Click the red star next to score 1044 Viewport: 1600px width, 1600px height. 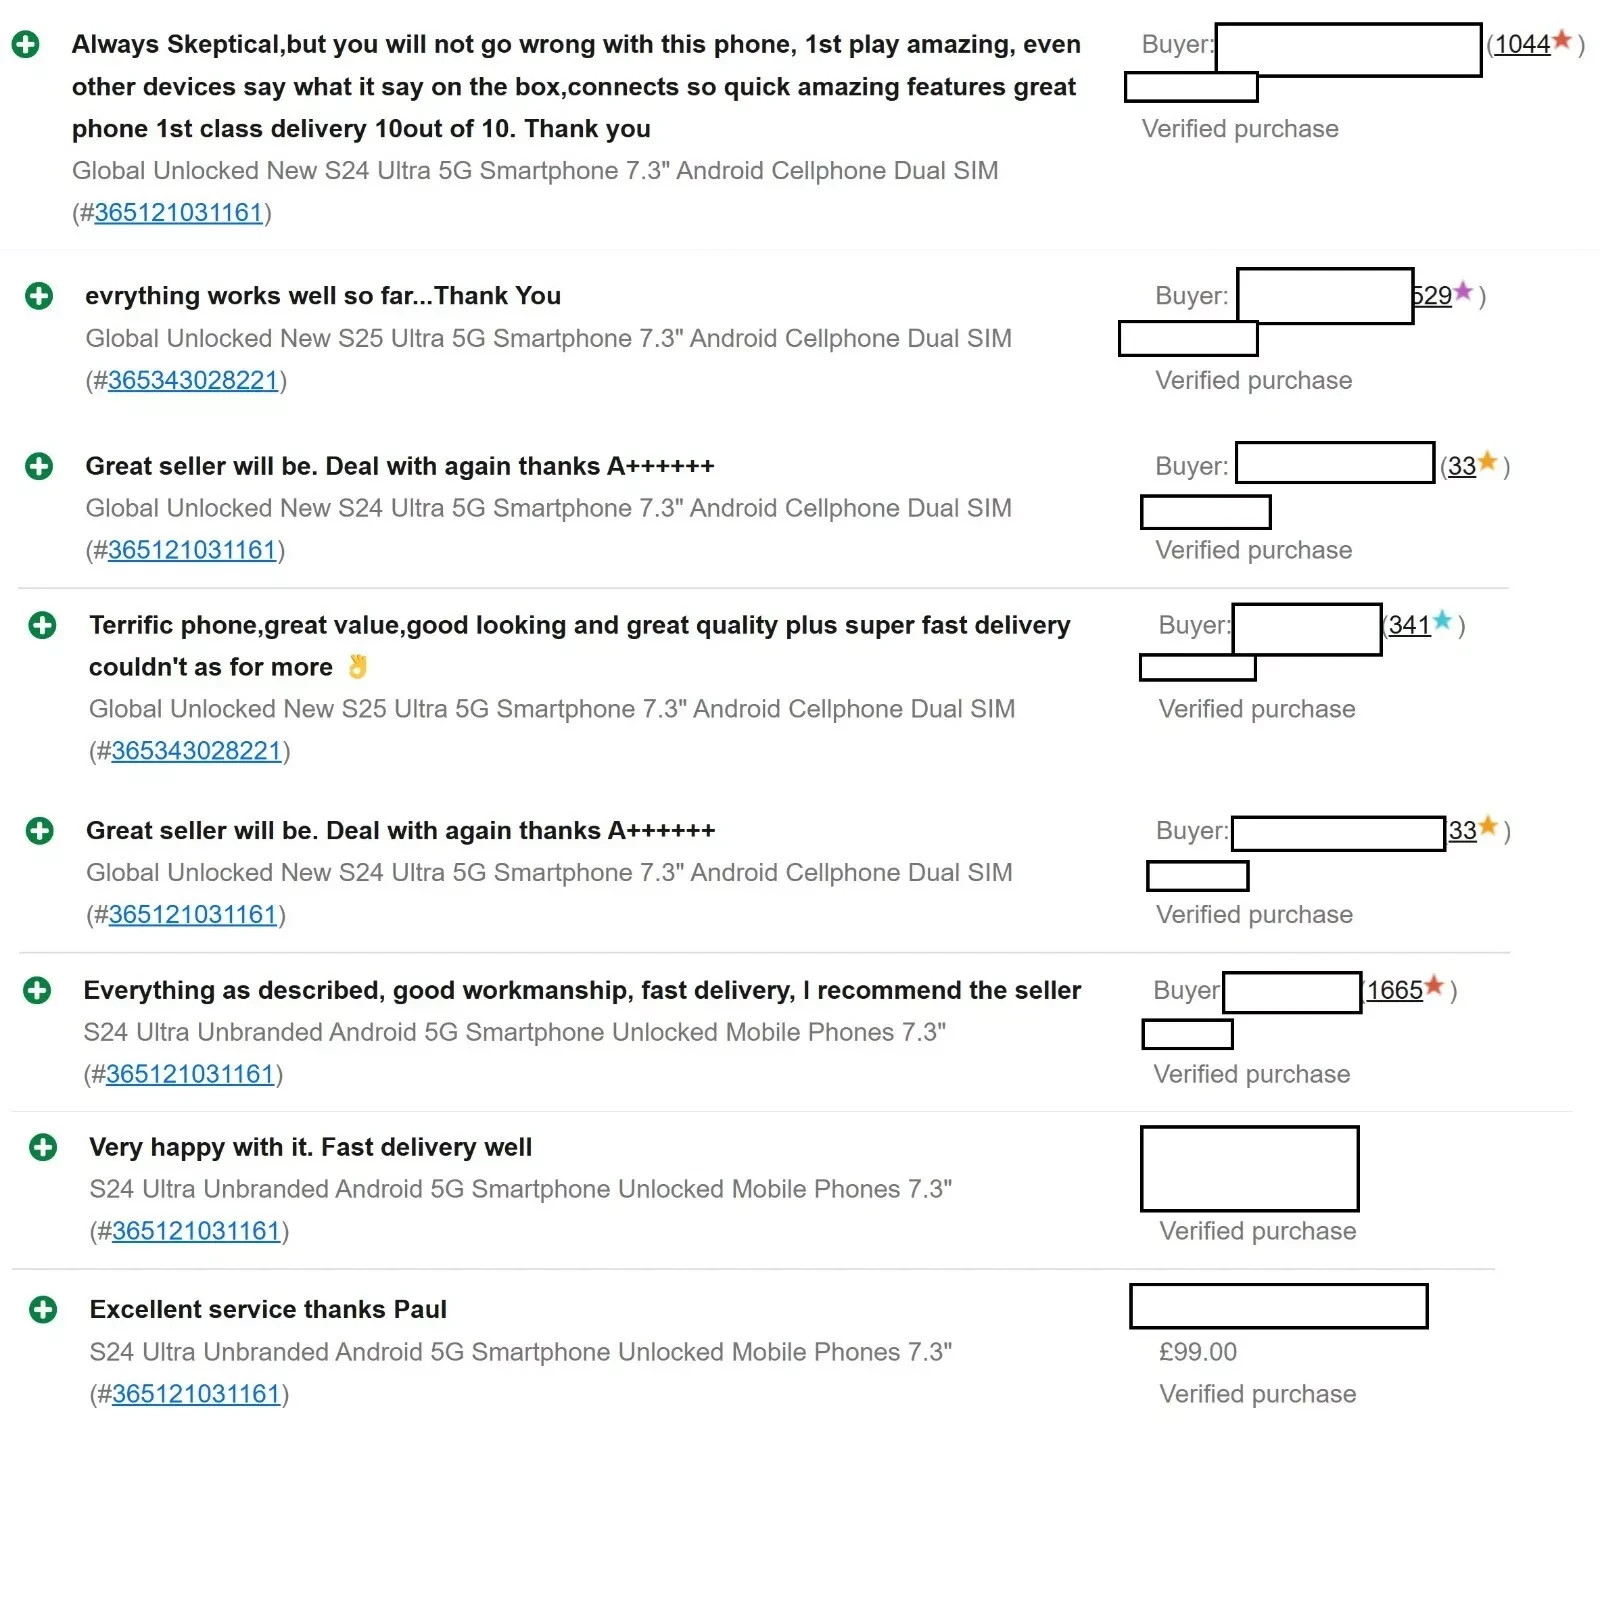coord(1561,42)
